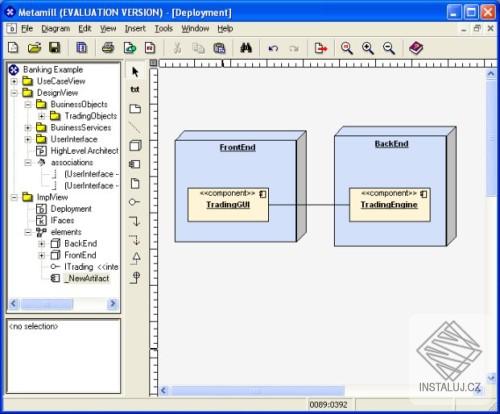Zoom in on the diagram

(368, 48)
